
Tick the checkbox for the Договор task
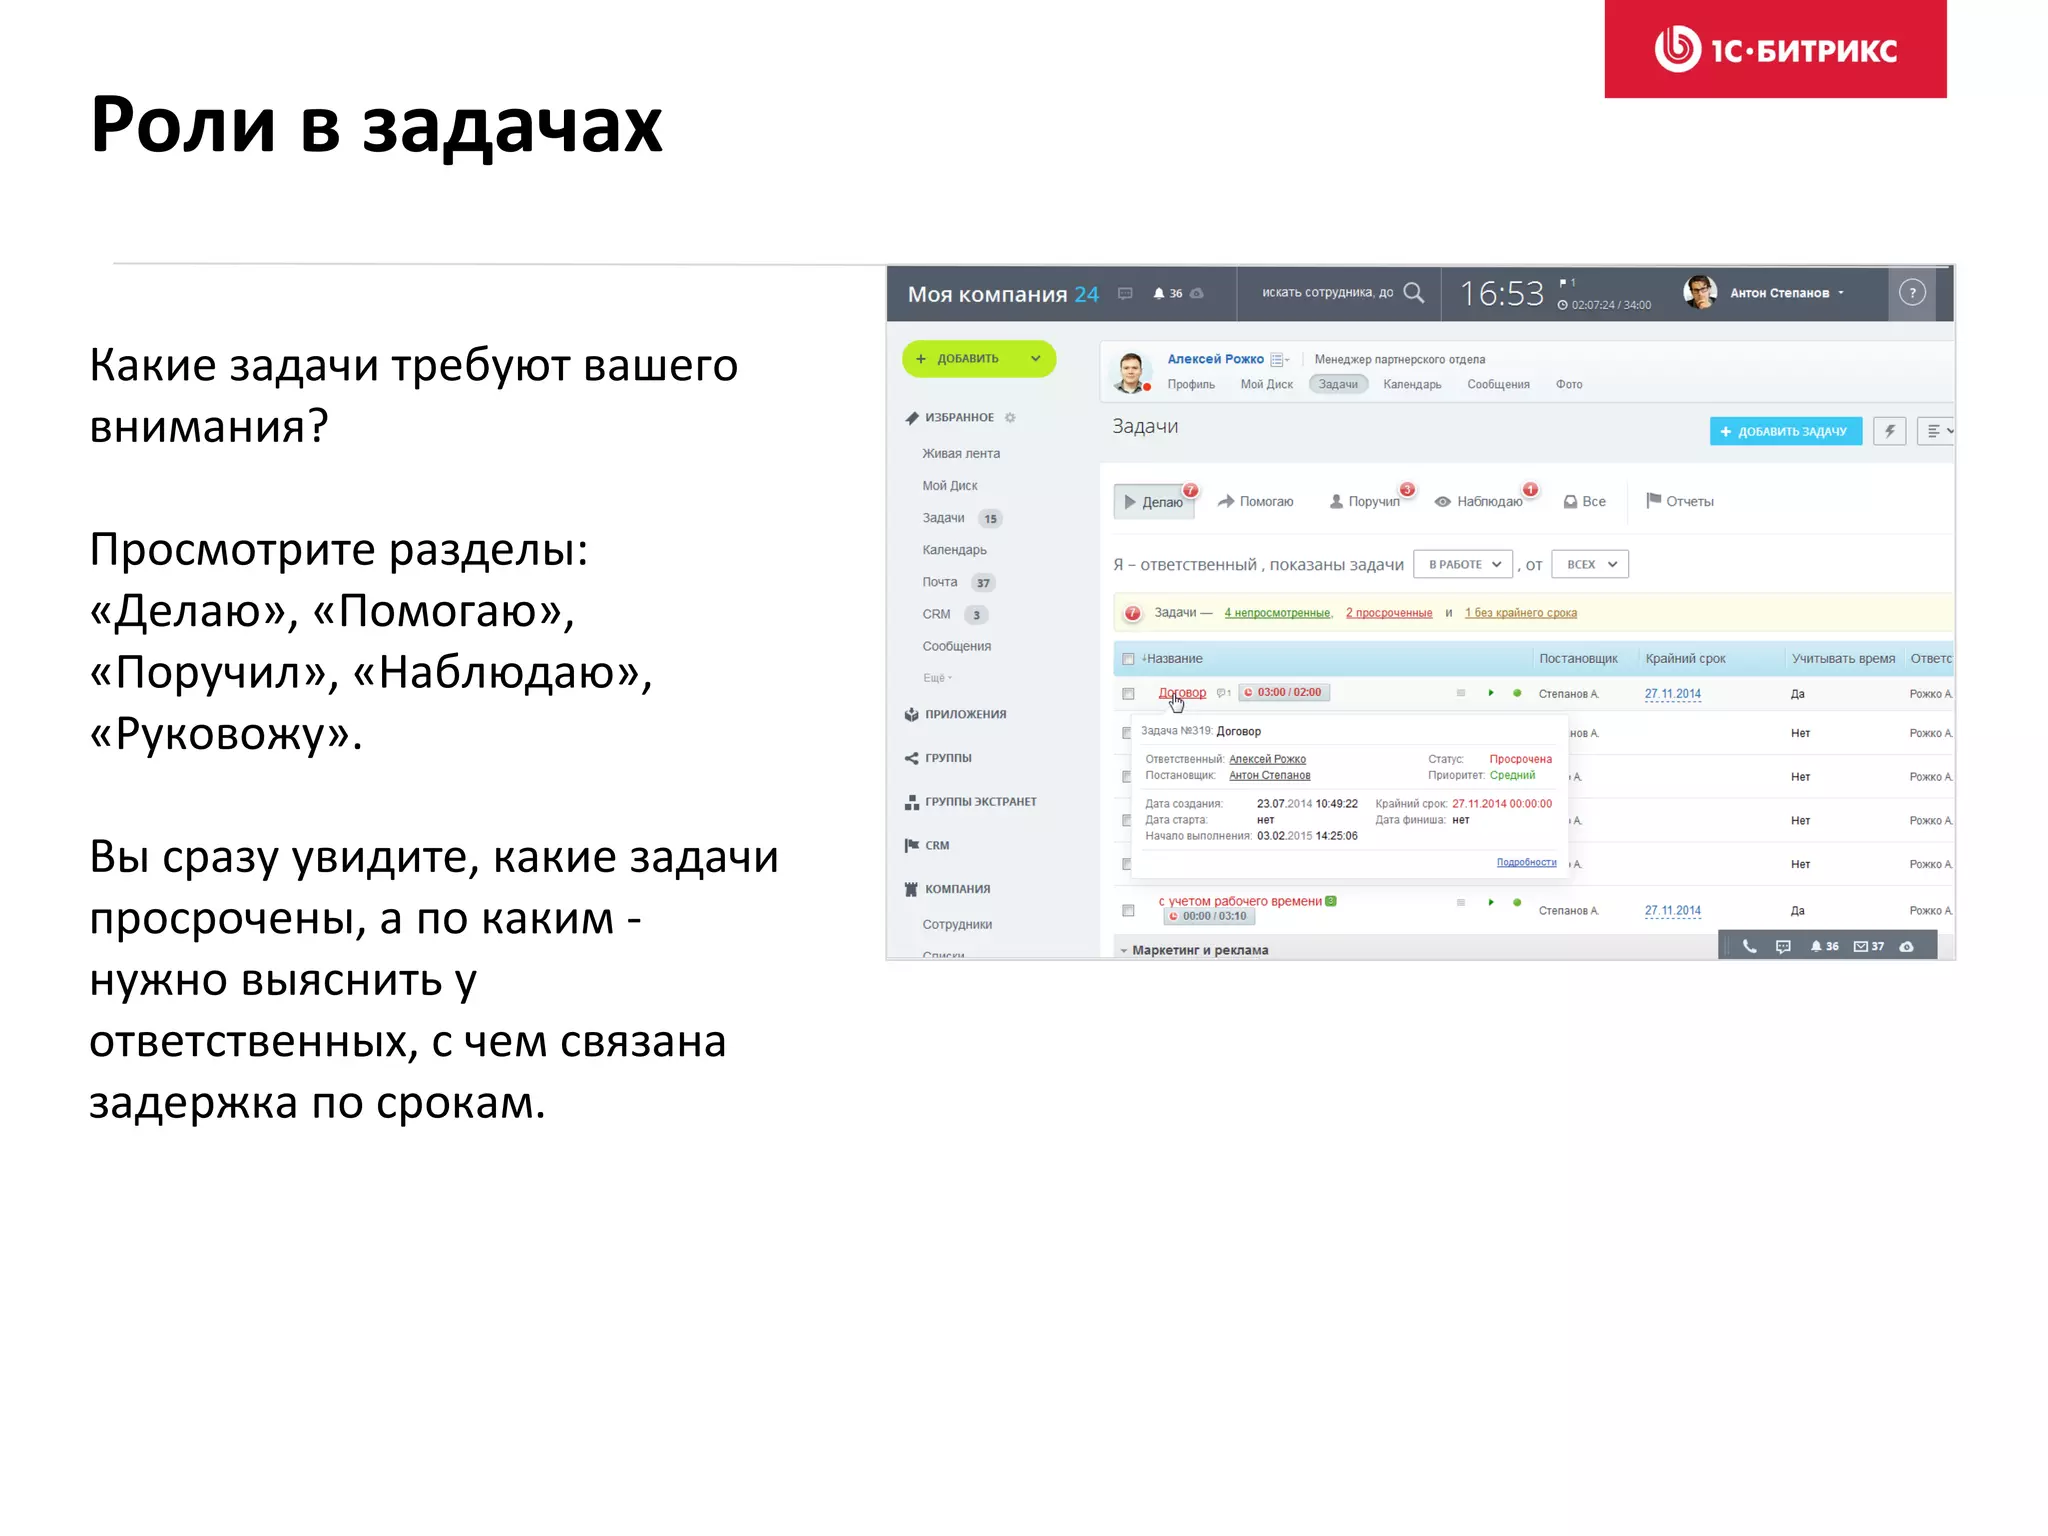click(x=1128, y=694)
